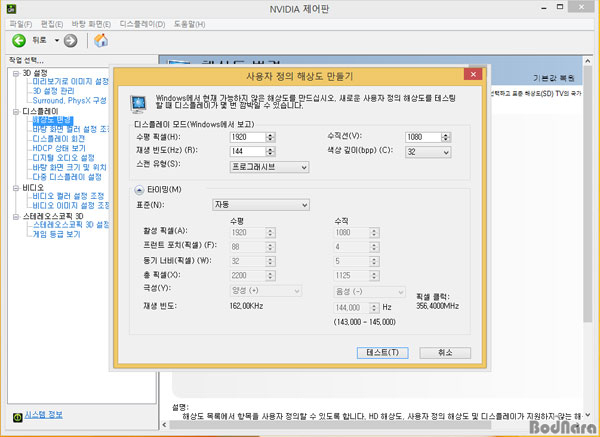
Task: Open 스캔 유형 dropdown showing 프로그레시브
Action: (269, 167)
